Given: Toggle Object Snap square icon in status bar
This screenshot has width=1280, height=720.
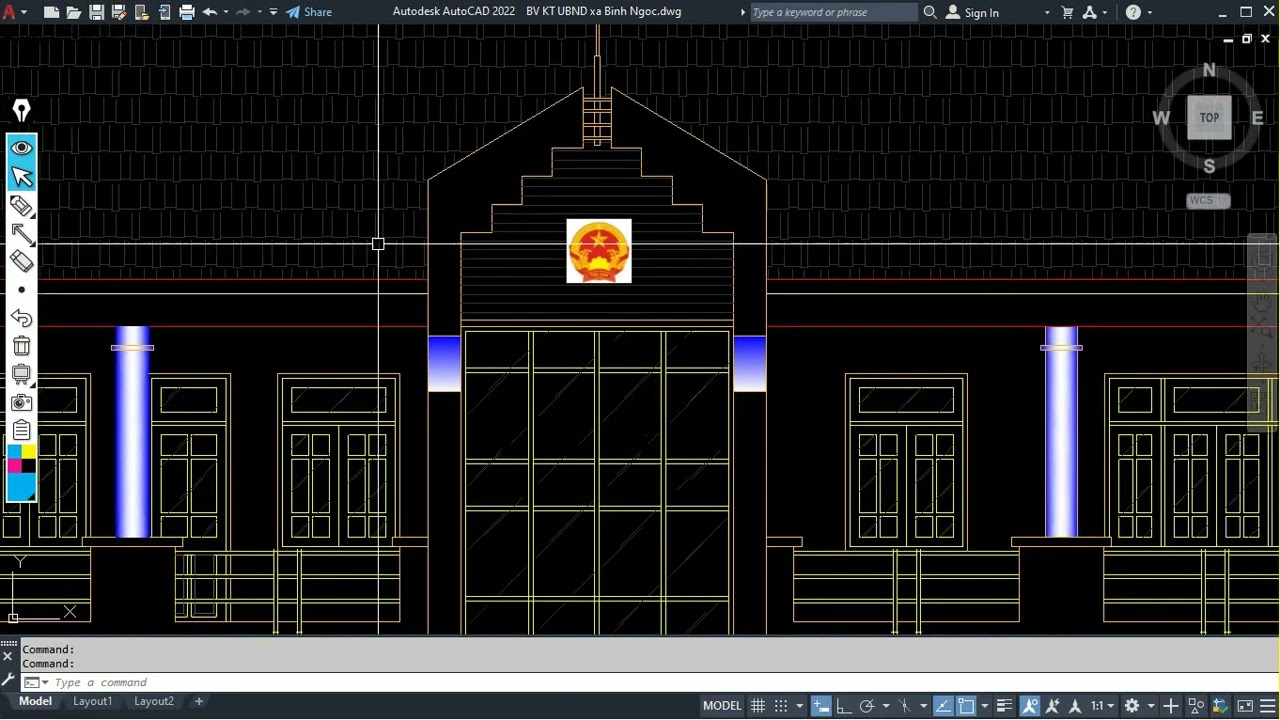Looking at the screenshot, I should click(966, 706).
